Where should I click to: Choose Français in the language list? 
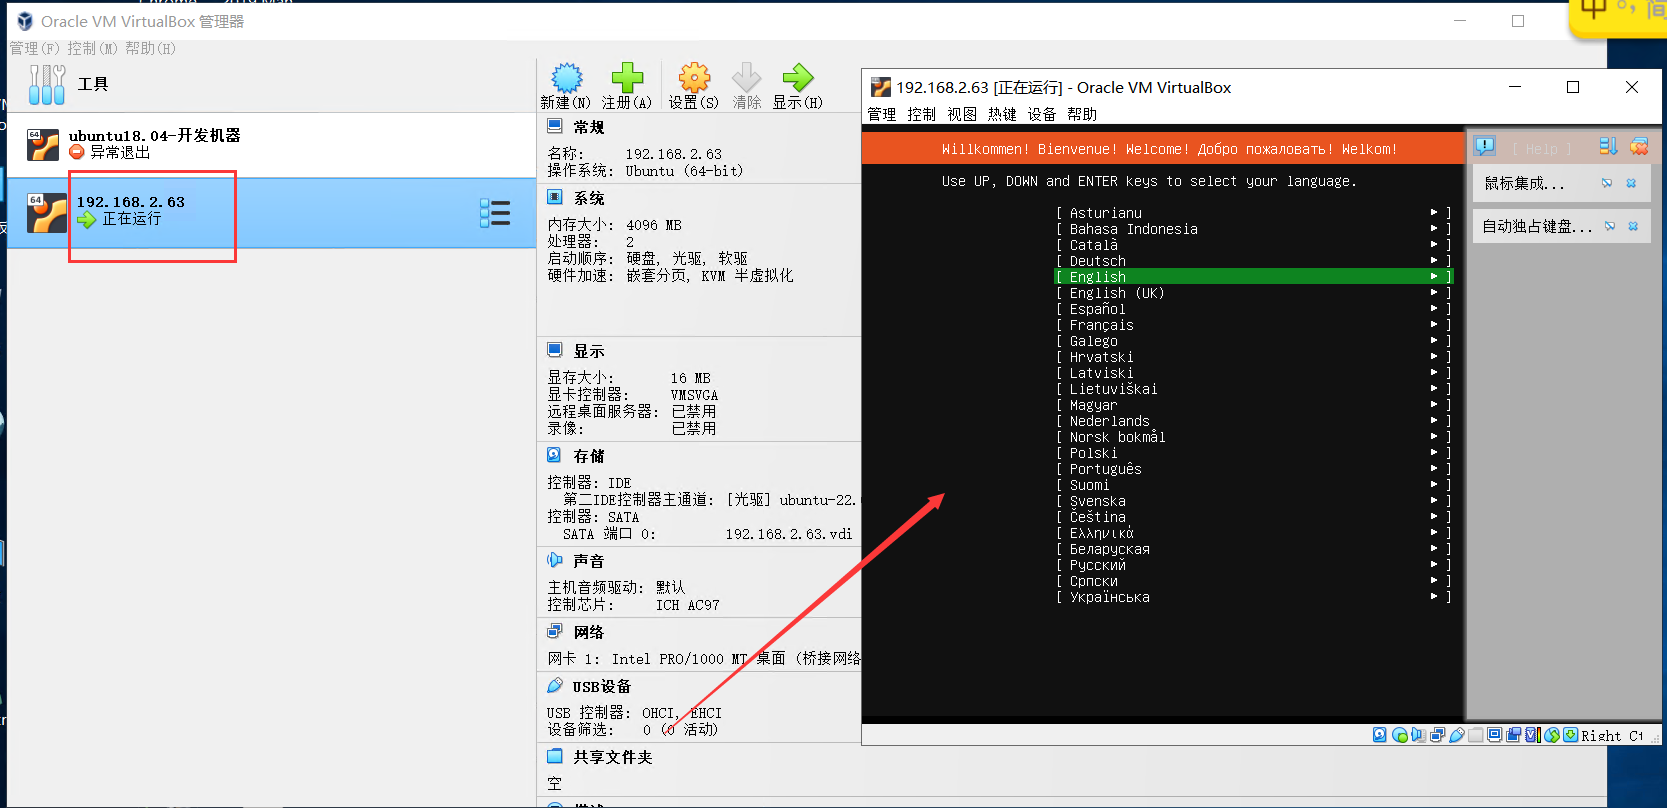(1253, 325)
